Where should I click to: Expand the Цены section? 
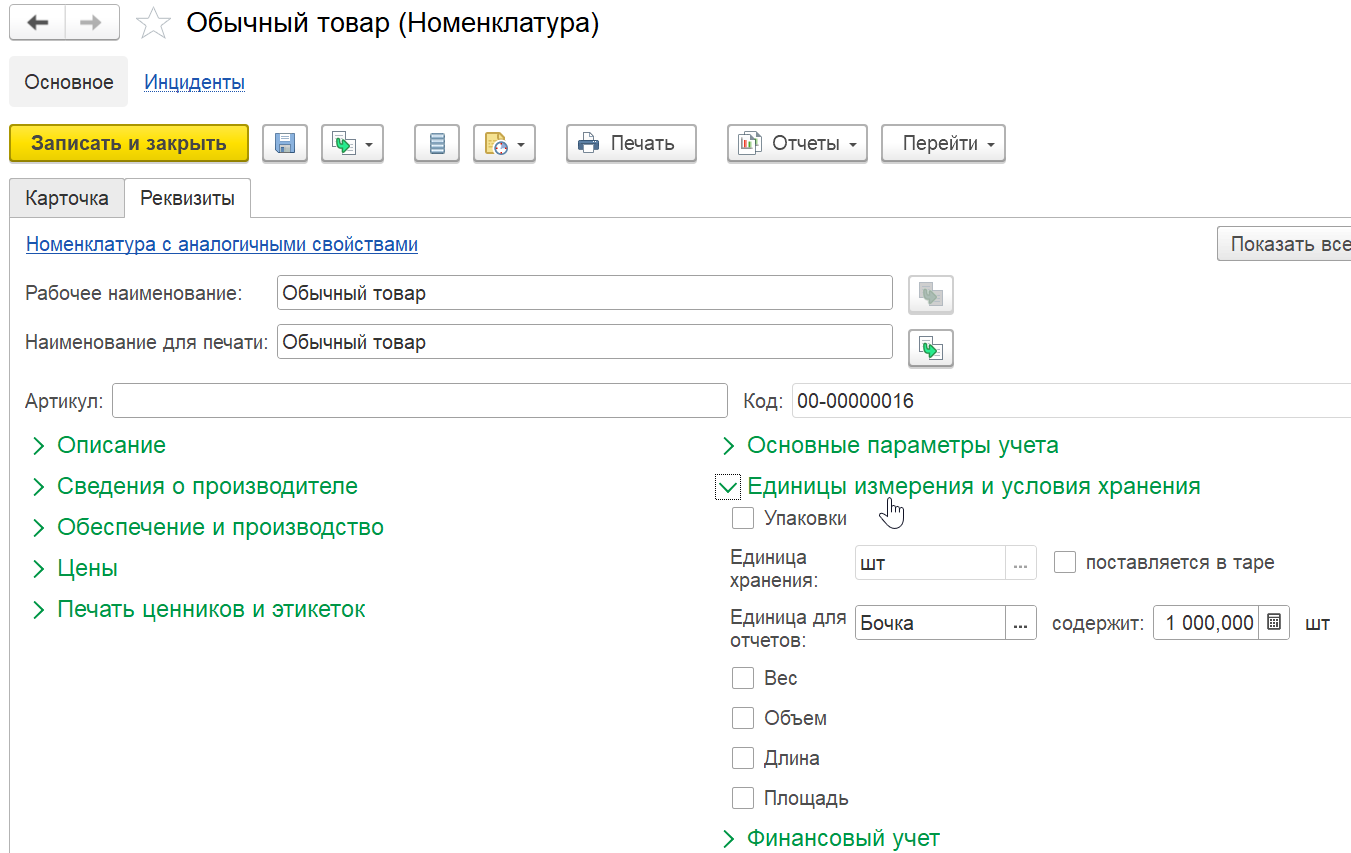click(x=87, y=568)
